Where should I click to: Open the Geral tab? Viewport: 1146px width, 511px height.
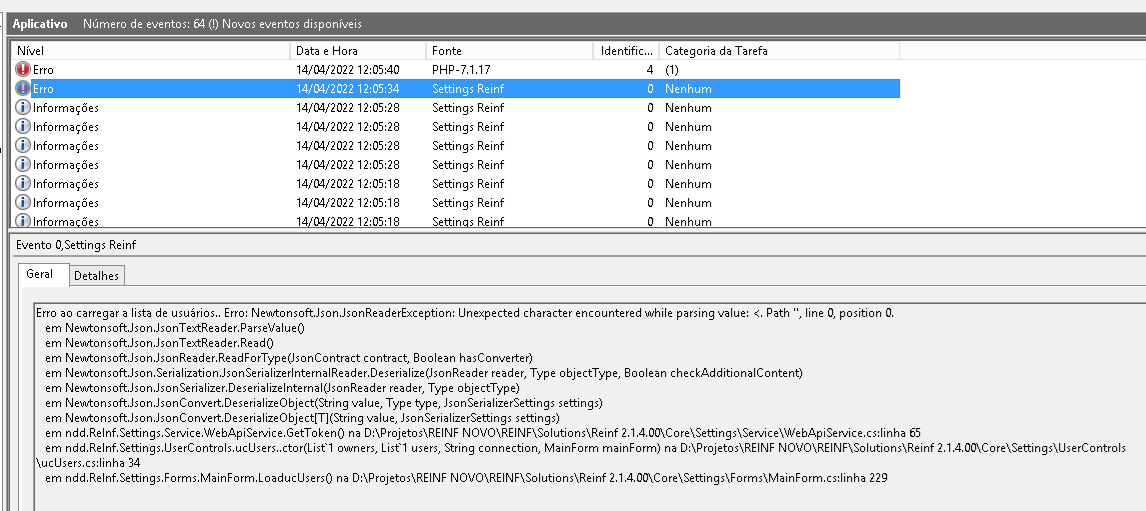pos(41,275)
